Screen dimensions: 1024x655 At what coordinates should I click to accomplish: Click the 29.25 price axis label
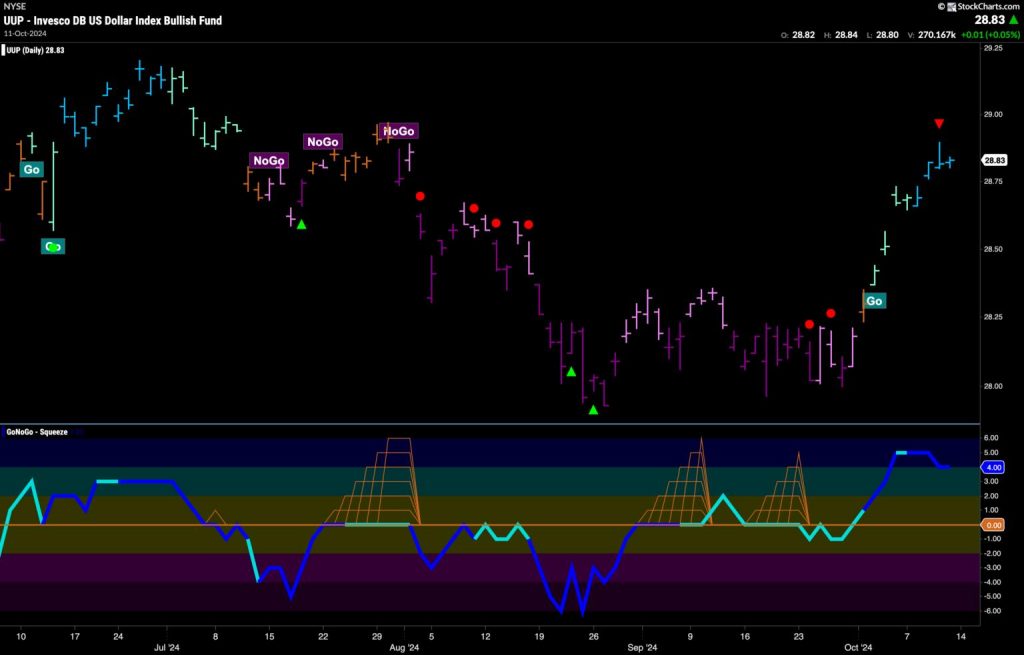[993, 48]
